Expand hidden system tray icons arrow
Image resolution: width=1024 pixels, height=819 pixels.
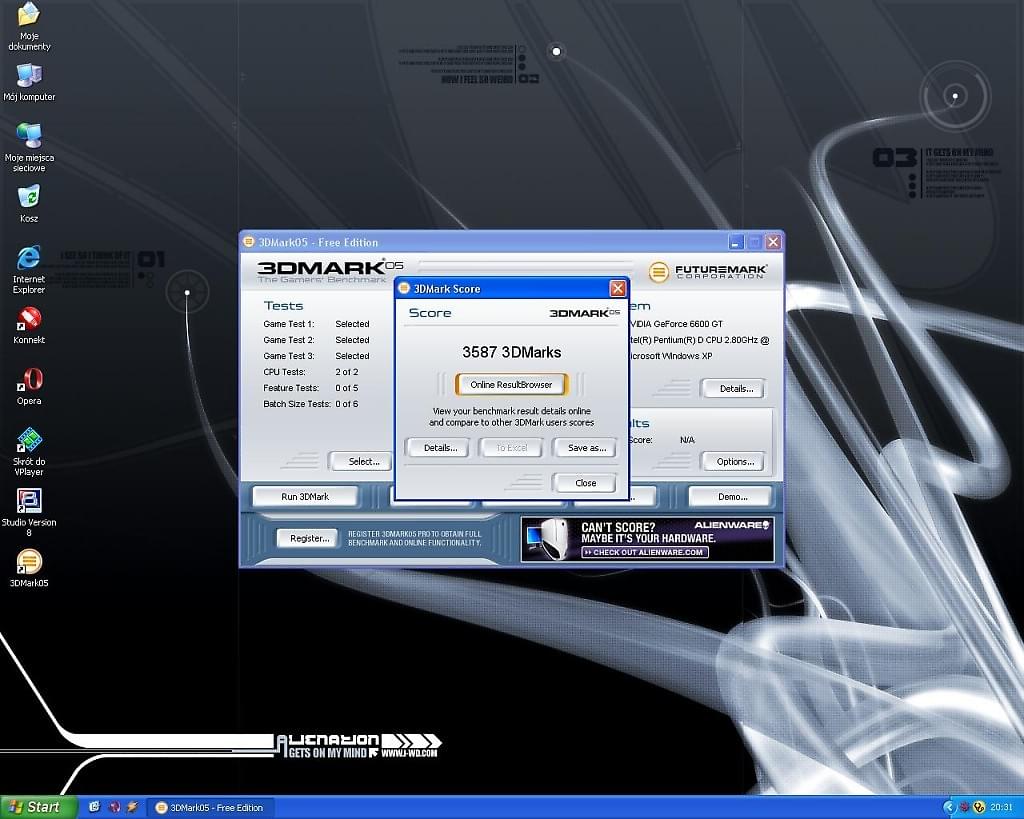[950, 807]
